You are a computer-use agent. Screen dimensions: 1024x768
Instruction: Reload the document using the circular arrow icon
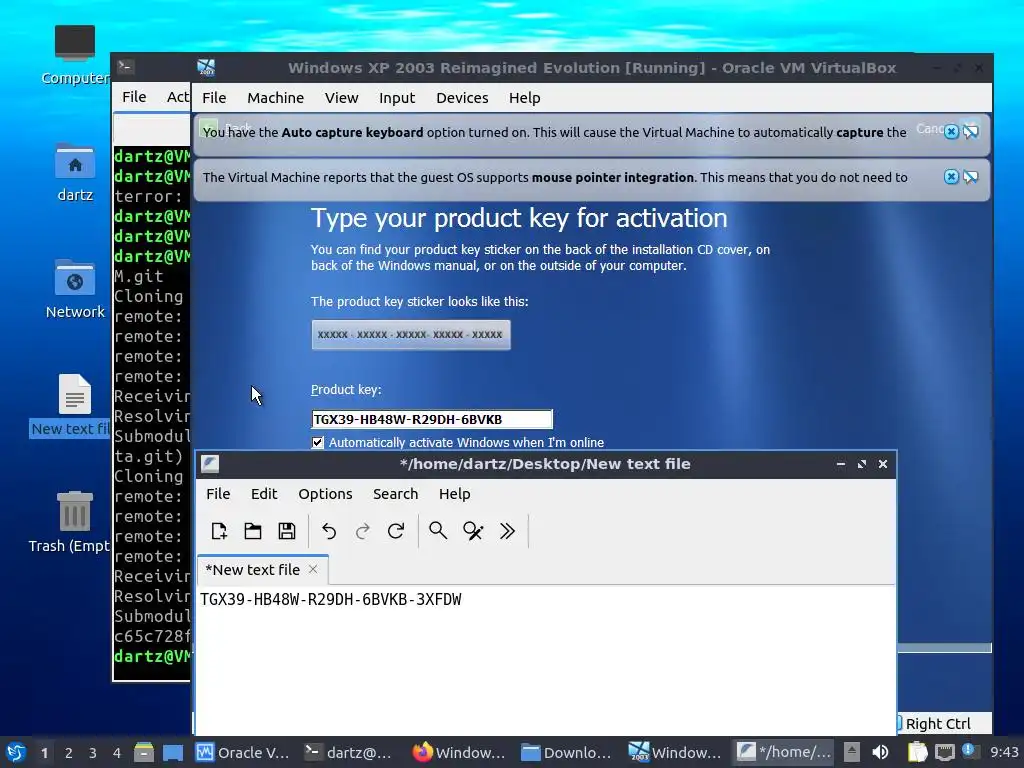coord(396,531)
